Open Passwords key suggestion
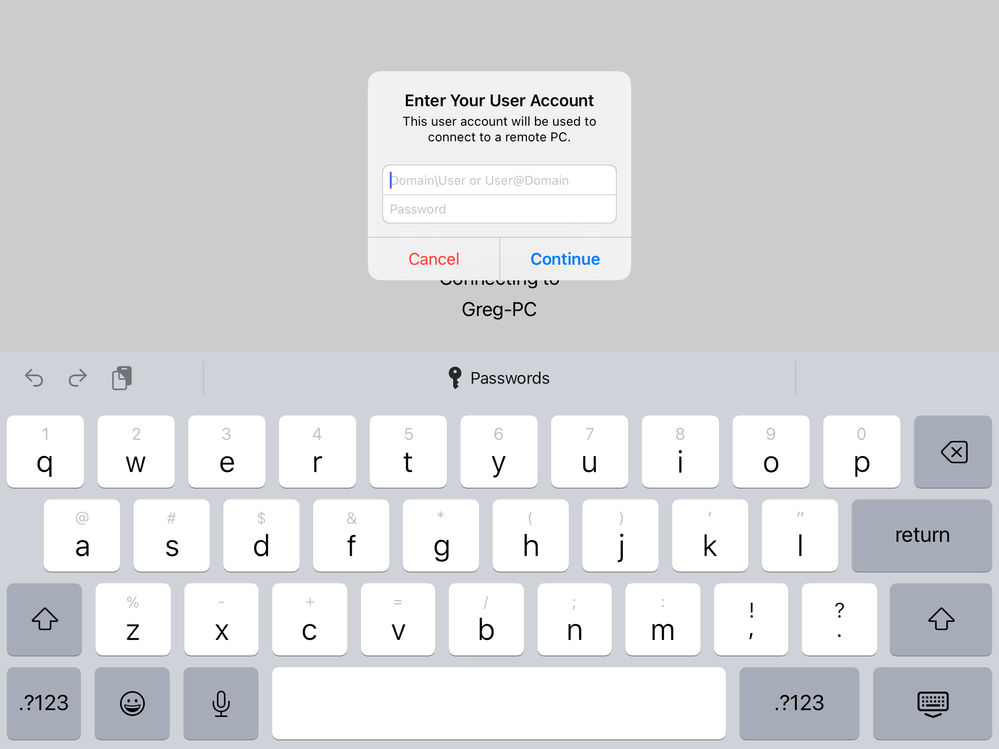 click(499, 378)
